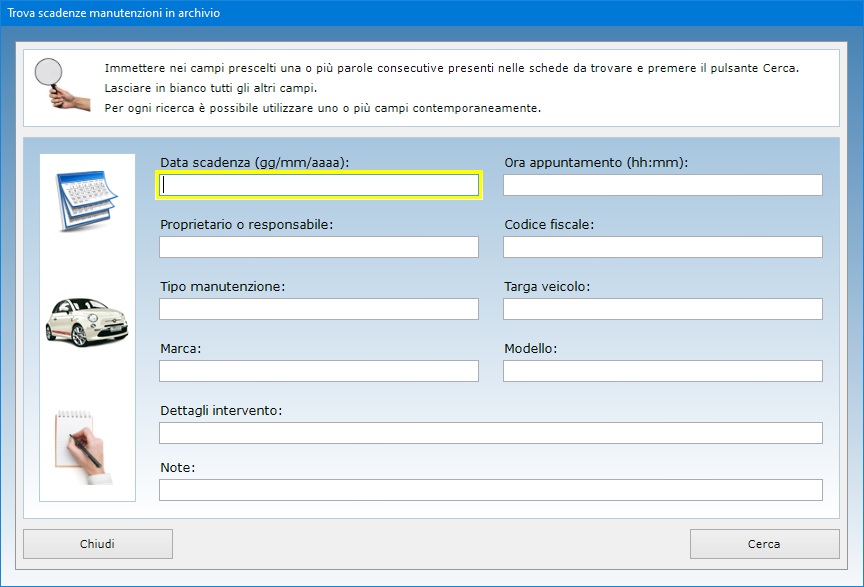Focus the Modello input field
The image size is (864, 587).
coord(663,371)
